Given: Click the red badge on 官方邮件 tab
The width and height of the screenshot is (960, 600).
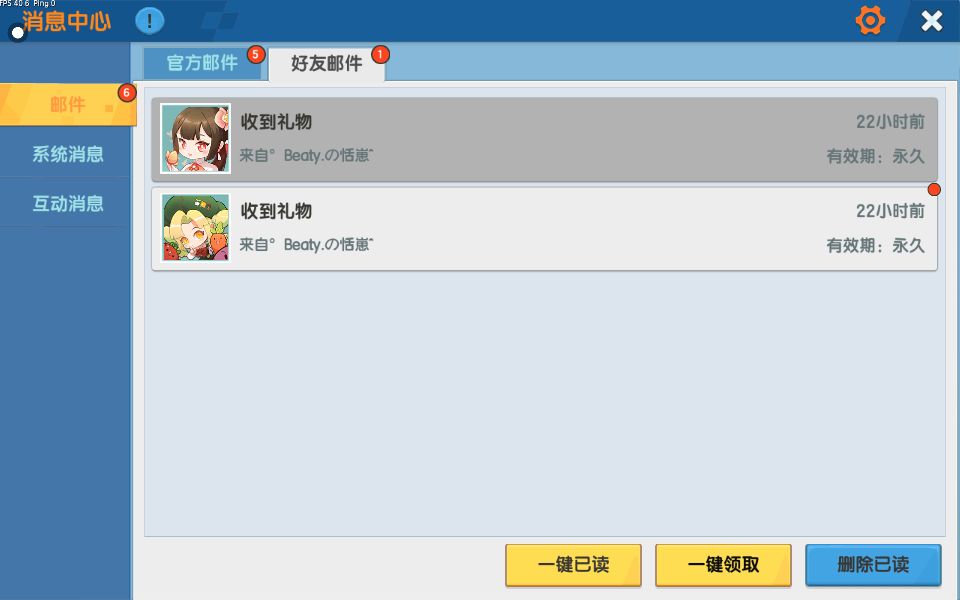Looking at the screenshot, I should [x=256, y=54].
